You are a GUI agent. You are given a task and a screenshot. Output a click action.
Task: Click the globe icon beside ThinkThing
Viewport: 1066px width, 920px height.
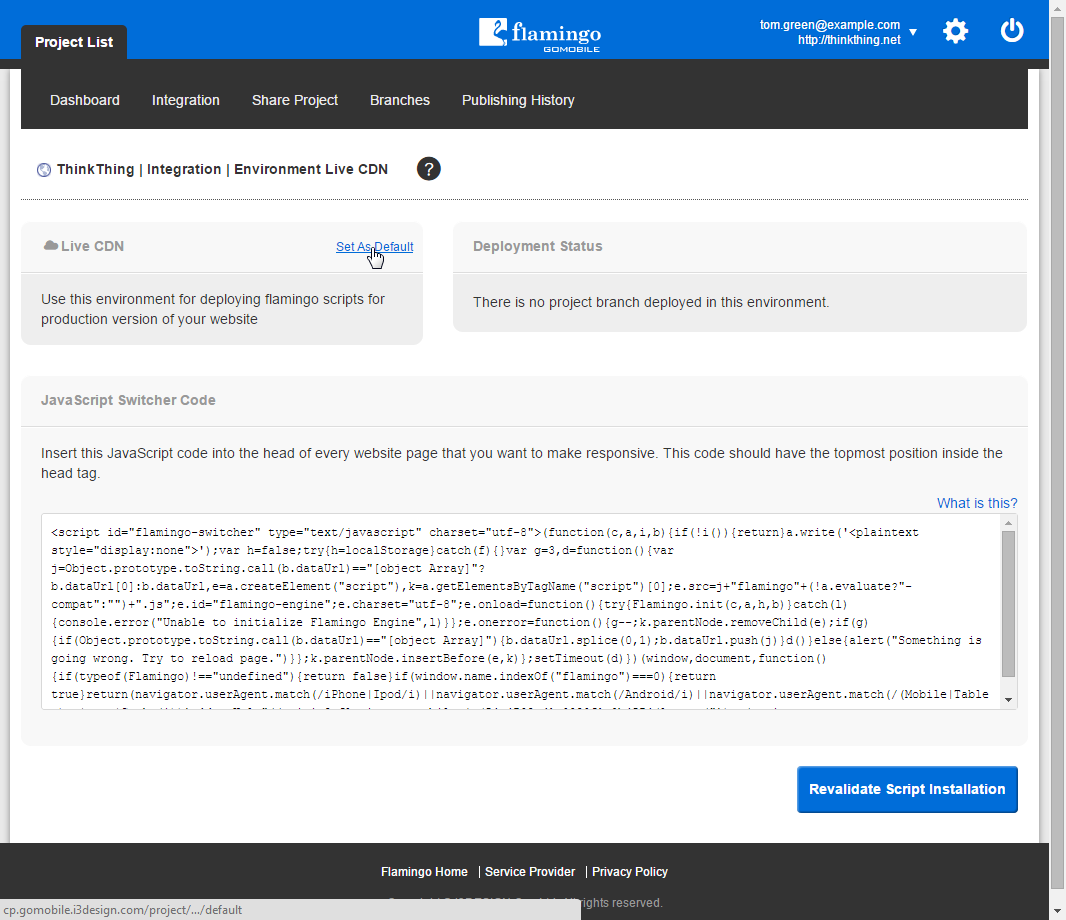pos(44,170)
